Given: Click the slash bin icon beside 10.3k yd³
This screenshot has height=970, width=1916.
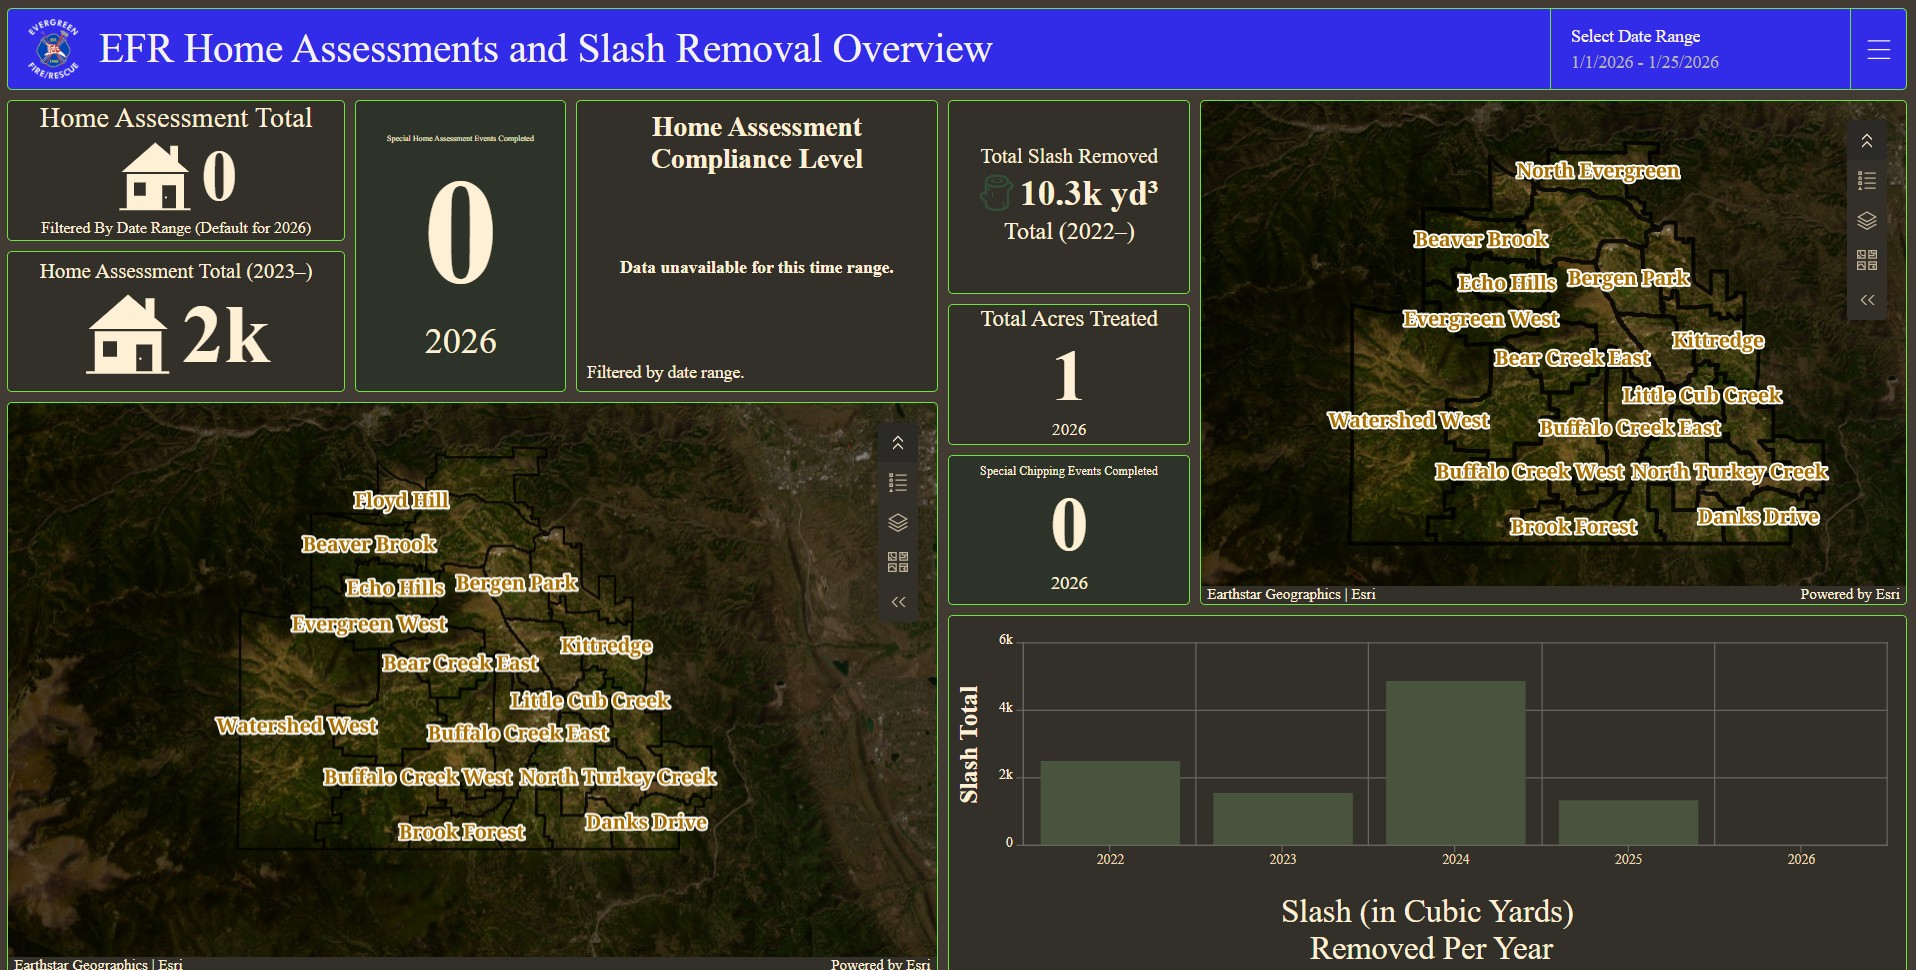Looking at the screenshot, I should click(x=997, y=192).
